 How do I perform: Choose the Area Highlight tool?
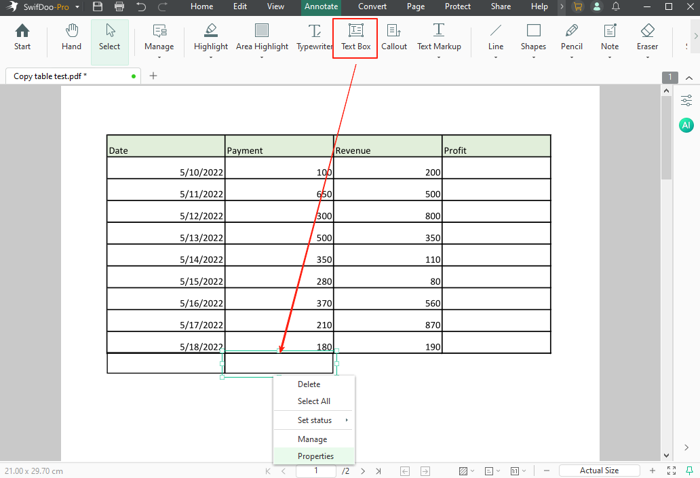[262, 37]
